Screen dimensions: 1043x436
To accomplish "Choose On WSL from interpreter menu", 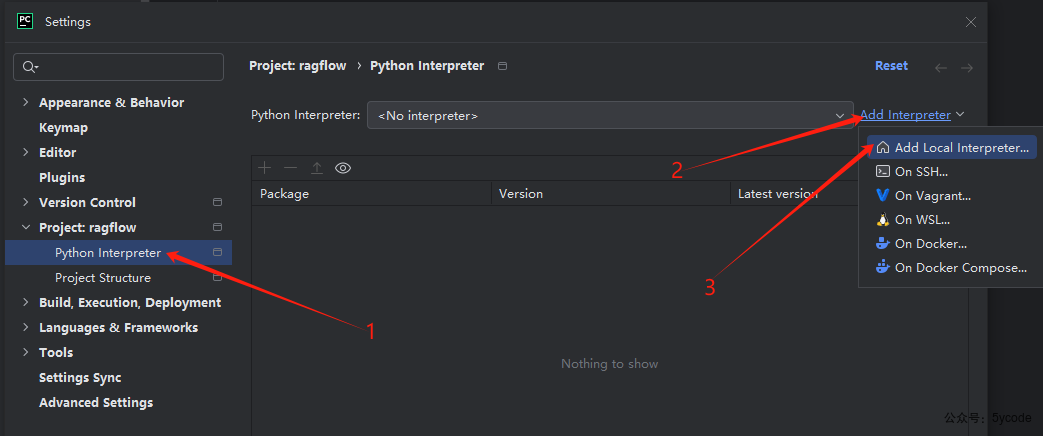I will coord(951,219).
